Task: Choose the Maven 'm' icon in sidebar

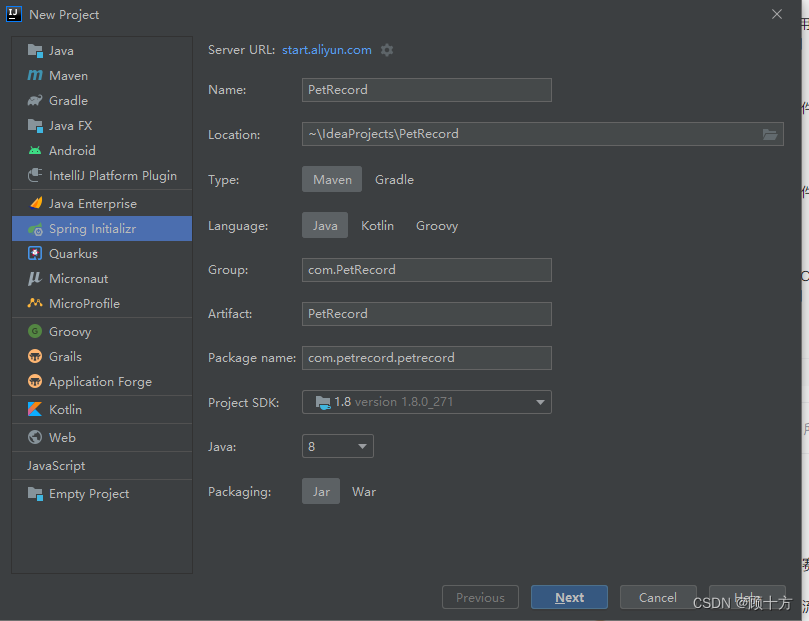Action: (x=35, y=75)
